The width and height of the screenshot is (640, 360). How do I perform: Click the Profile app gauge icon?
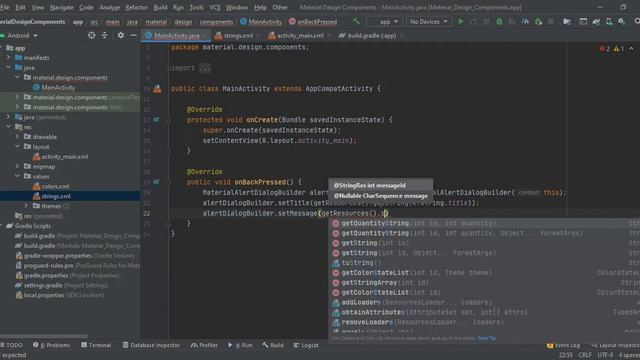(525, 21)
